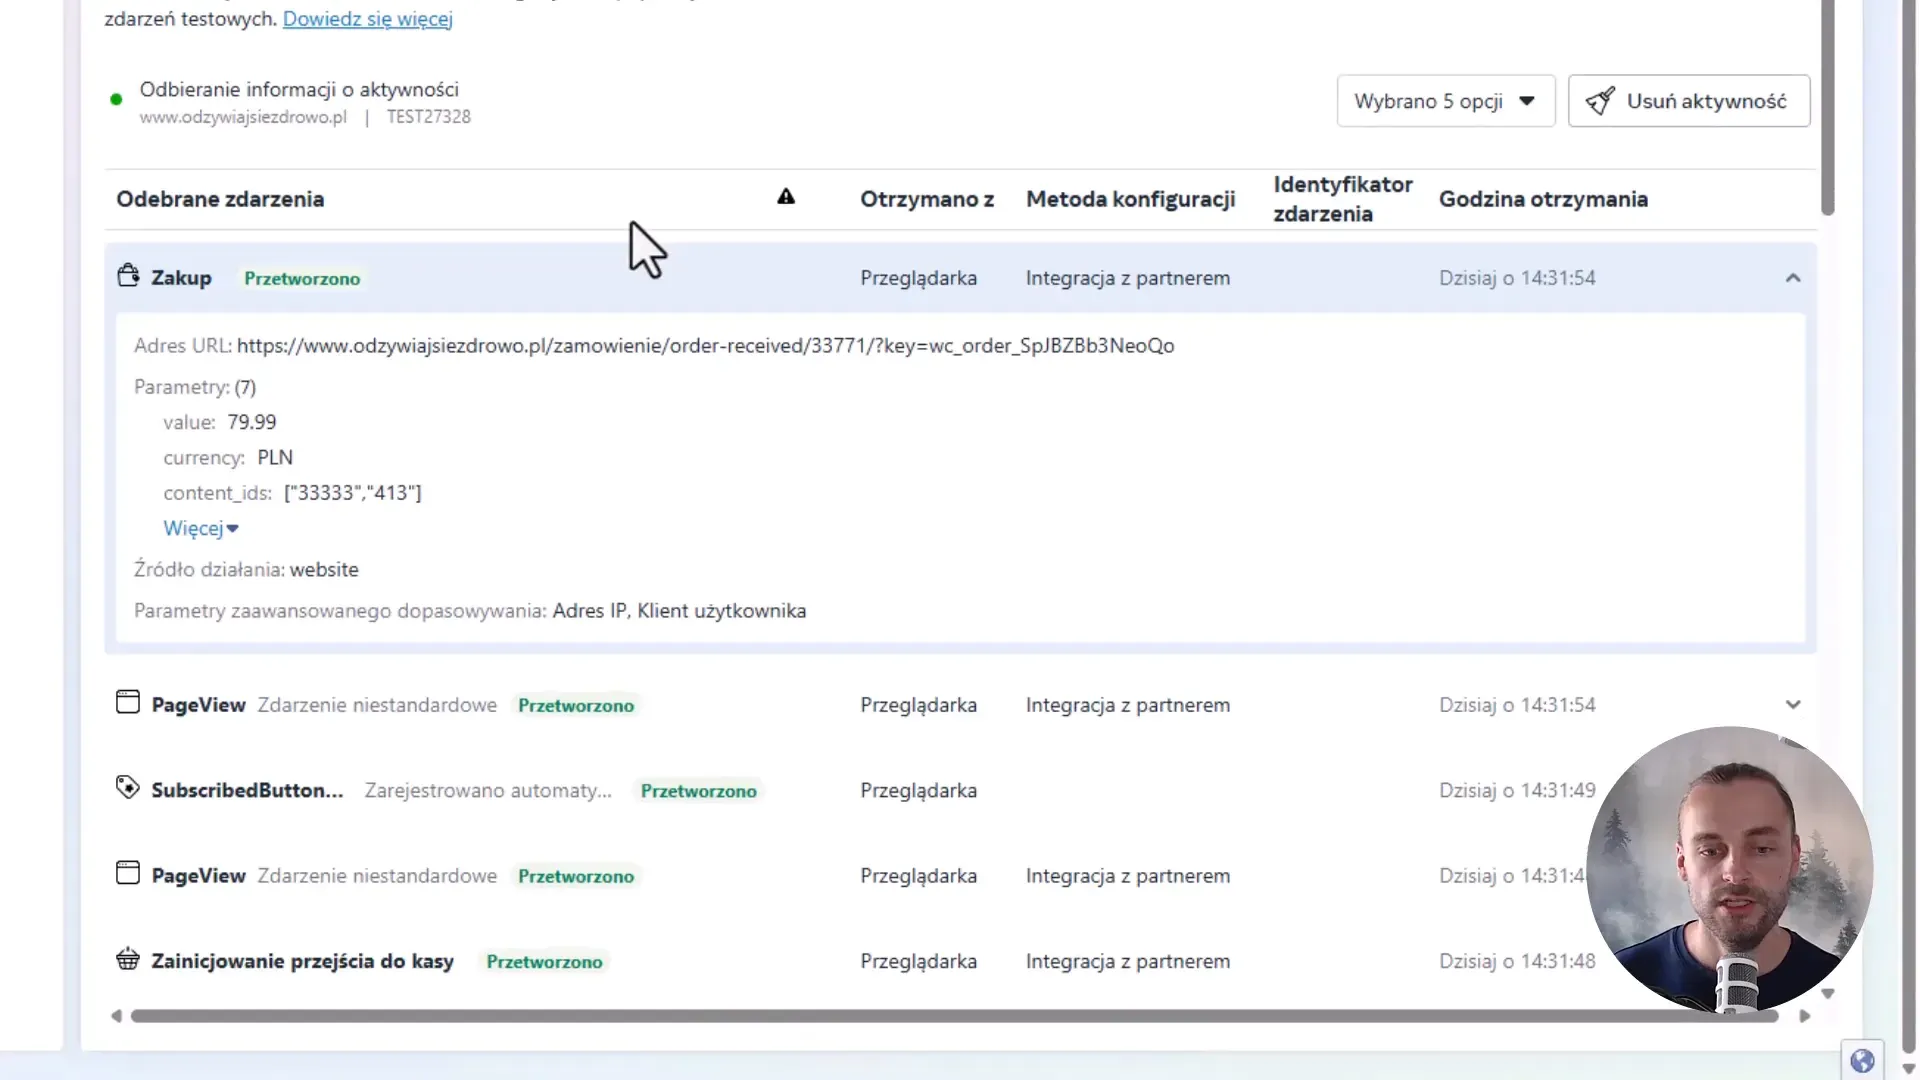This screenshot has width=1920, height=1080.
Task: Click the Godzina otrzymania column header
Action: click(x=1543, y=199)
